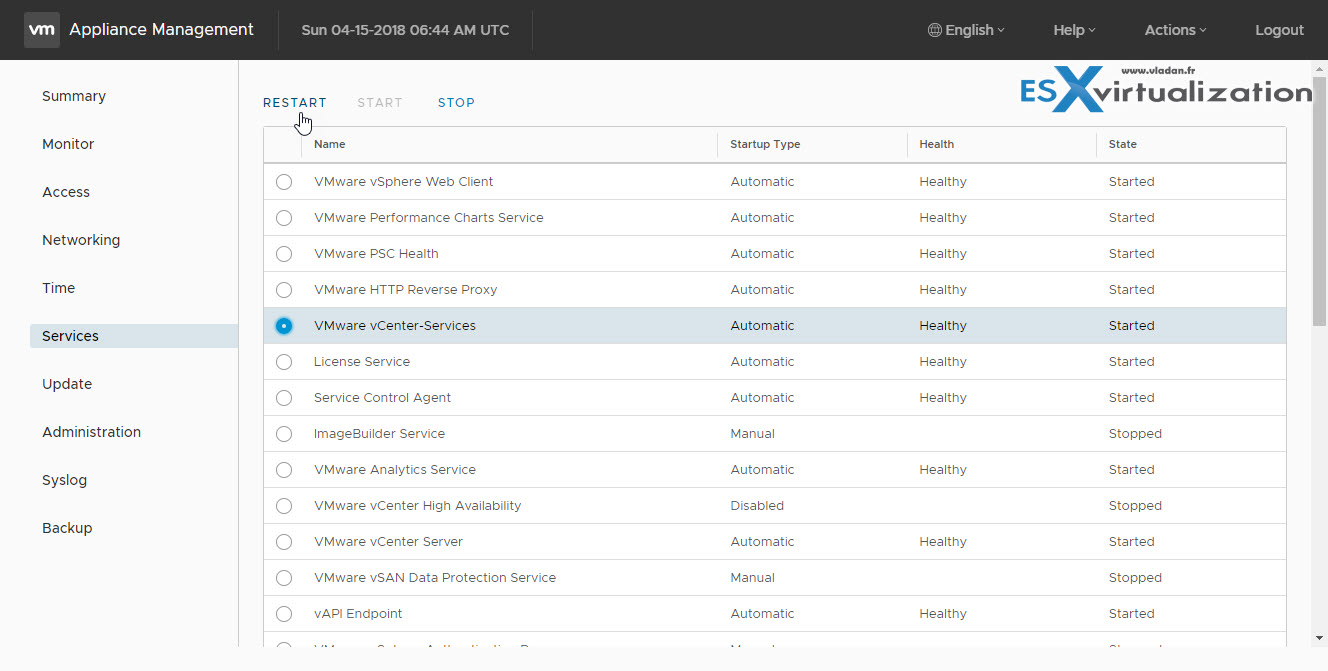Click "Started" state for License Service
The image size is (1328, 671).
(1132, 362)
